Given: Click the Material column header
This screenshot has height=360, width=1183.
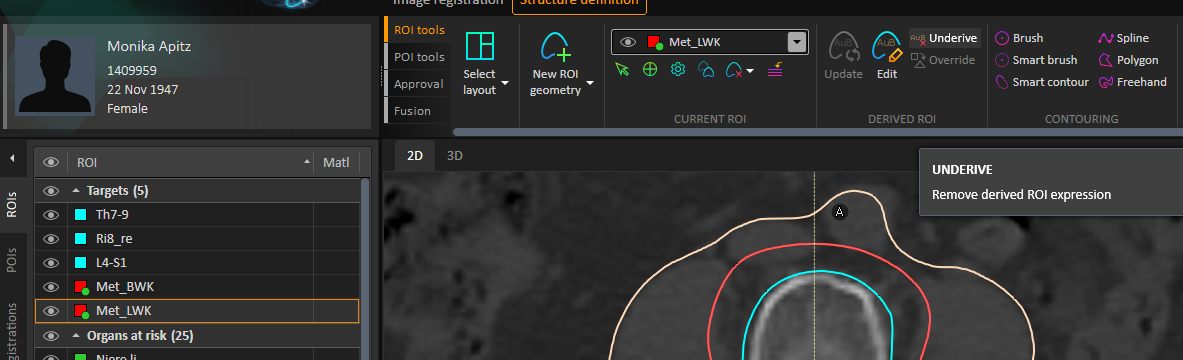Looking at the screenshot, I should [x=336, y=162].
